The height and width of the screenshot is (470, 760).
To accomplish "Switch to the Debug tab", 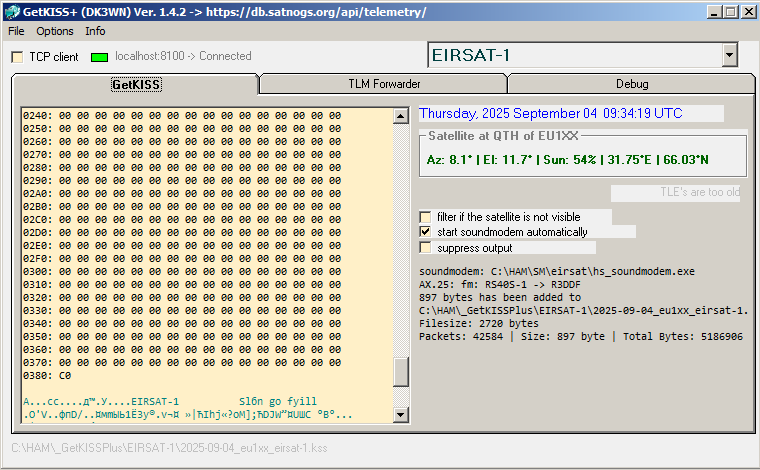I will click(x=631, y=84).
